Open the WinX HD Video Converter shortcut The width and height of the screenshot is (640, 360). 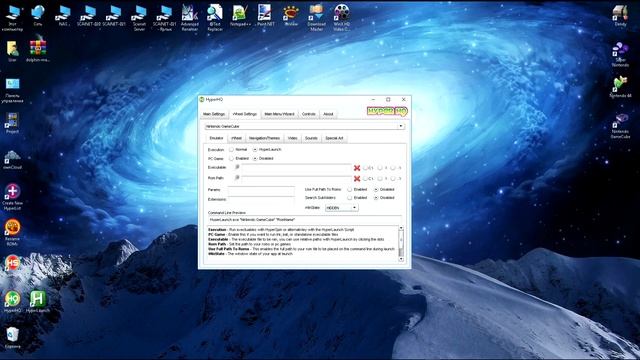click(342, 18)
